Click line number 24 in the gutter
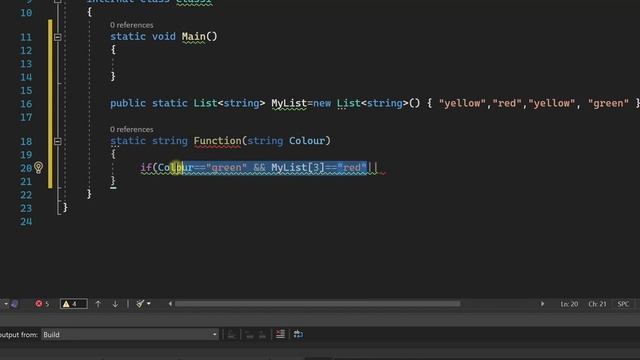Screen dimensions: 640x360 tap(26, 222)
